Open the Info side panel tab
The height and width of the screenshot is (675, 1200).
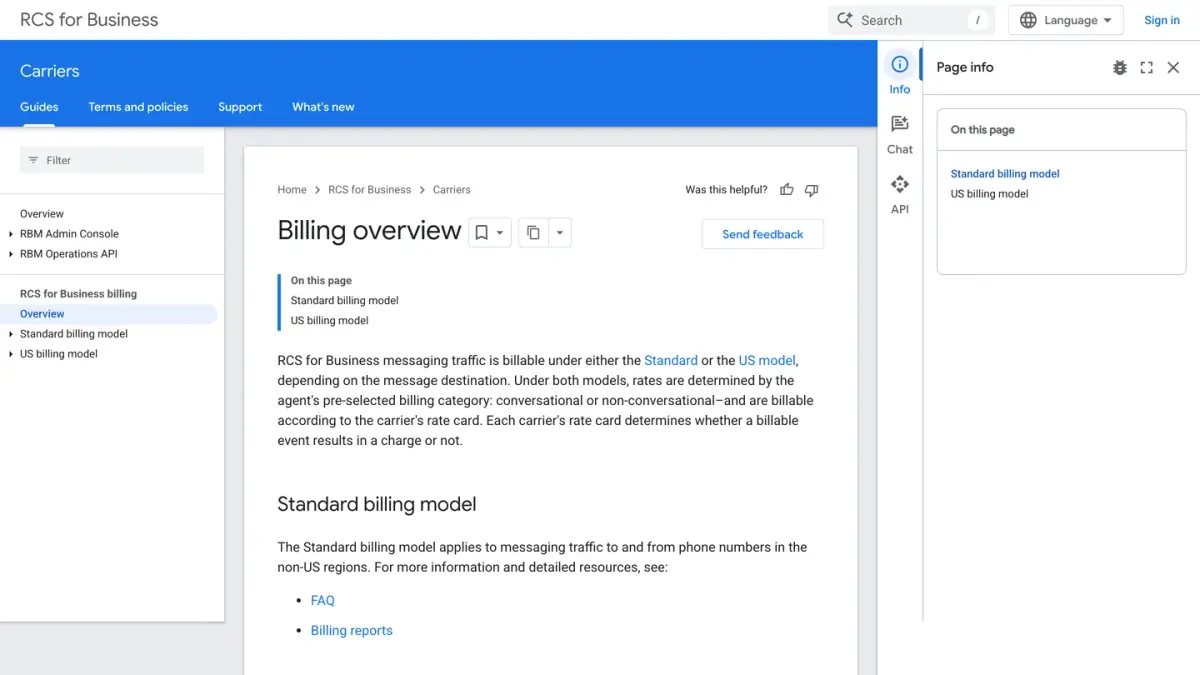tap(900, 75)
